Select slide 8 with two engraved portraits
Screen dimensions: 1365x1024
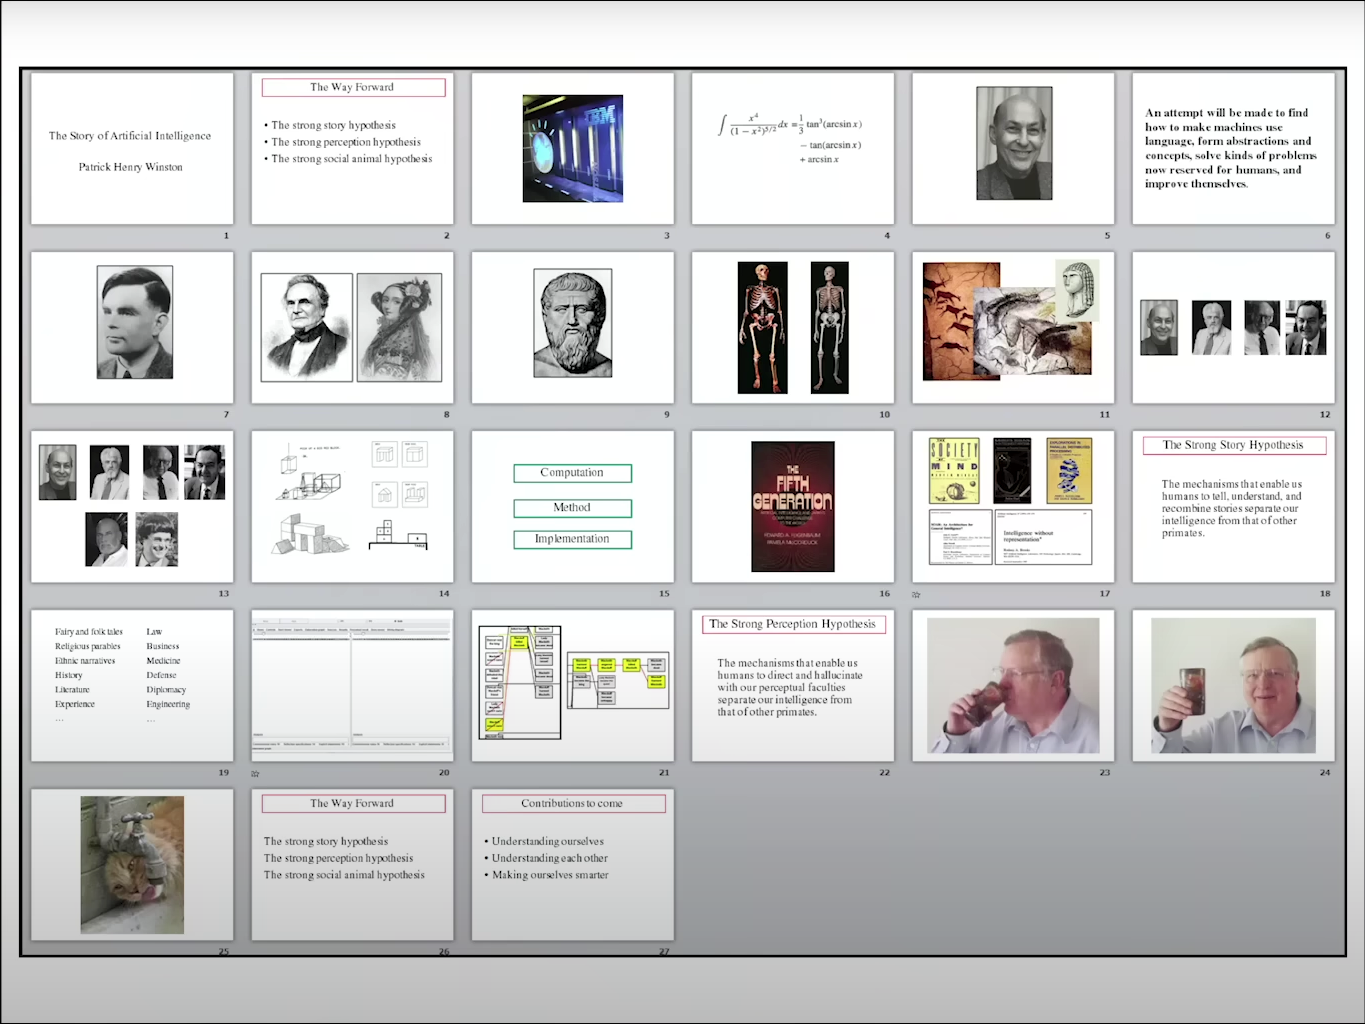click(352, 327)
